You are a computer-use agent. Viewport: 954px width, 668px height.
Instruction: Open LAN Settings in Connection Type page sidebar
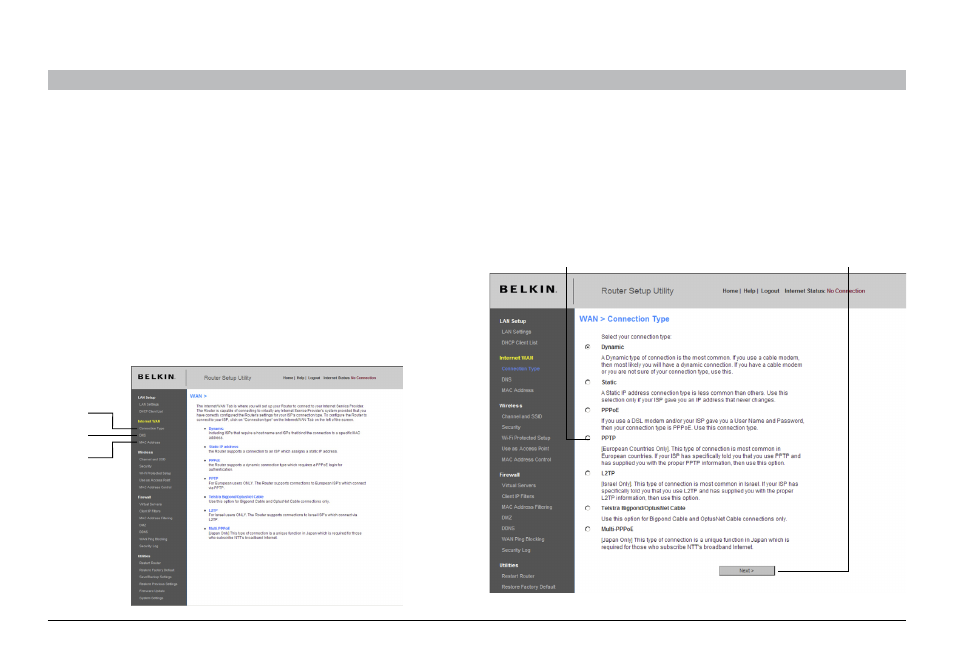pos(516,332)
